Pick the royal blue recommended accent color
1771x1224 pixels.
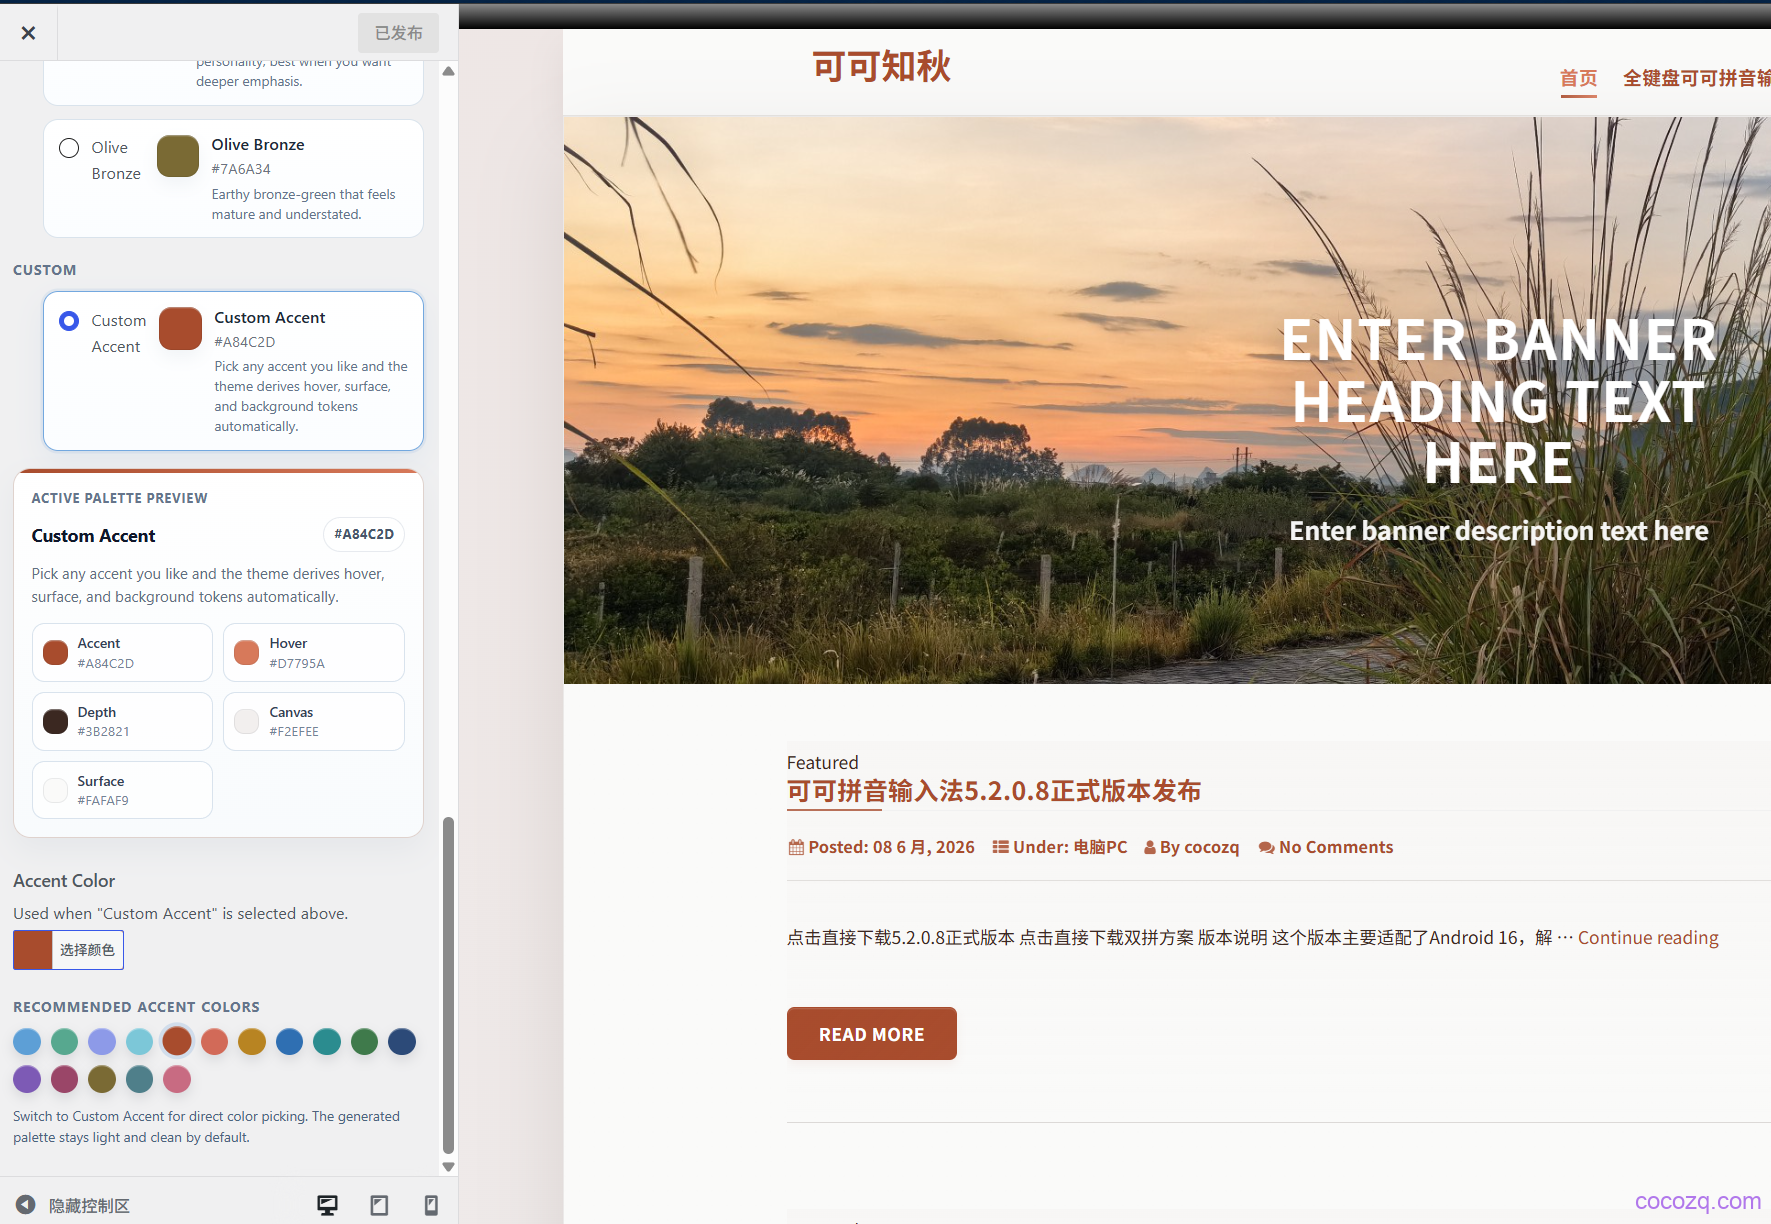pyautogui.click(x=289, y=1041)
